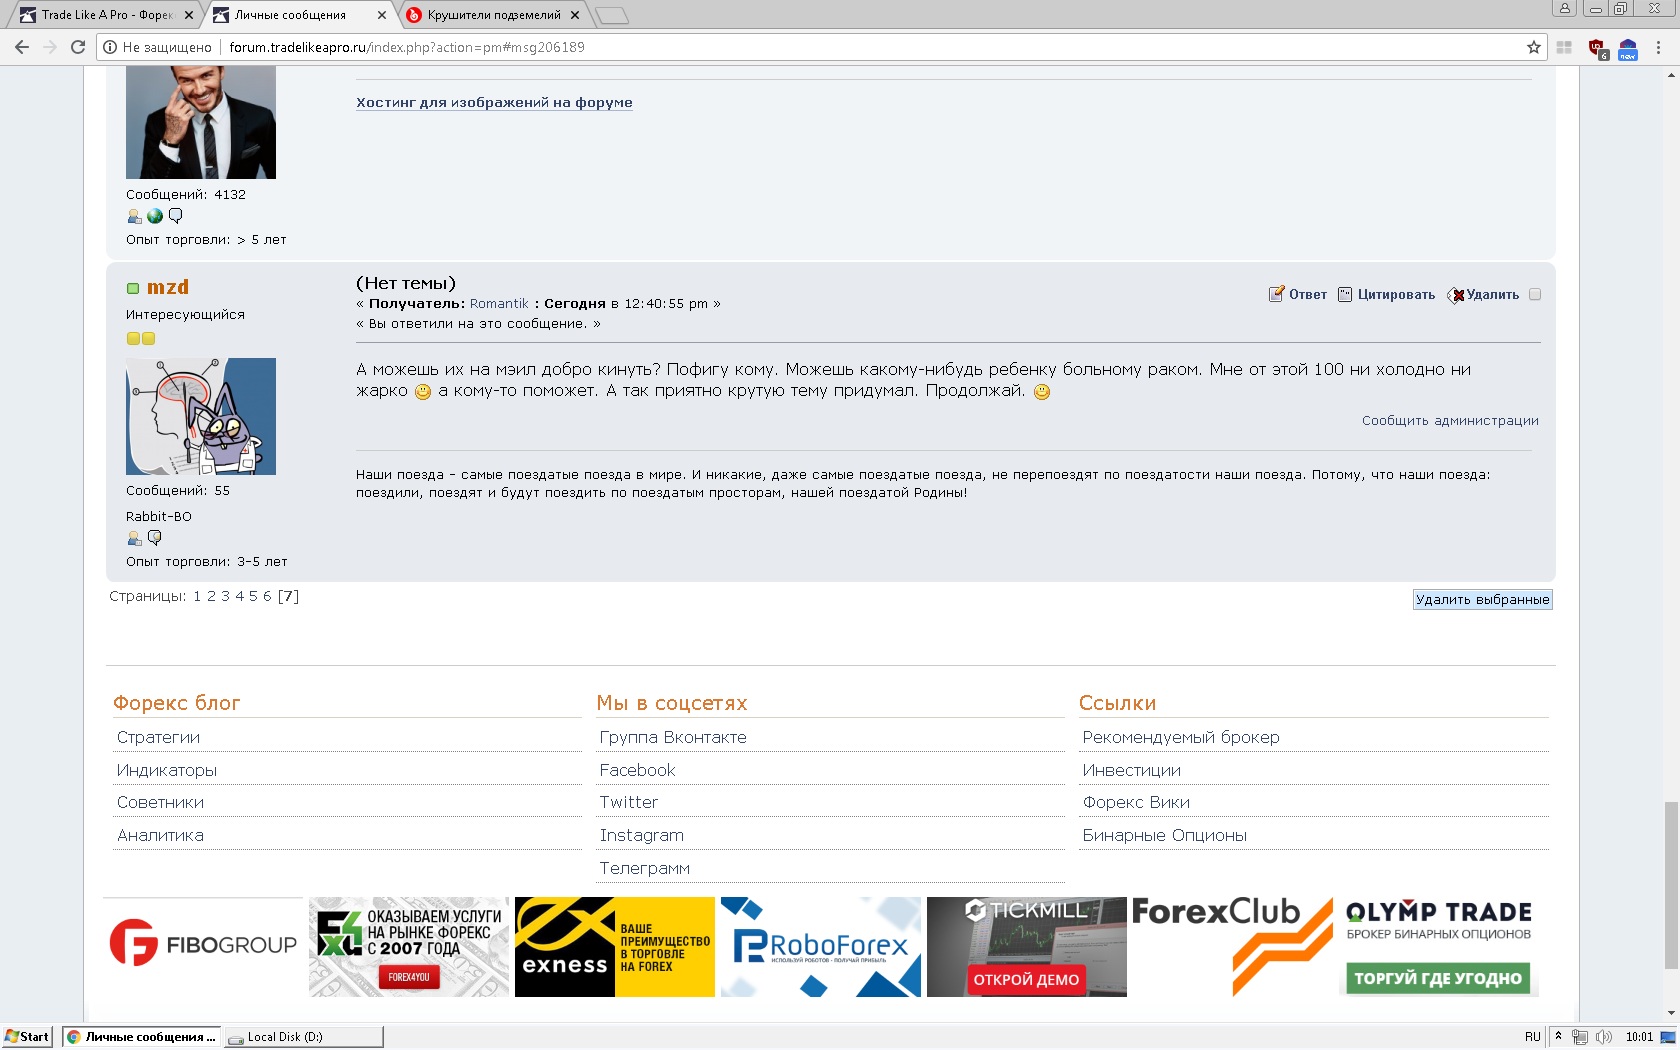
Task: Click the not-secure info icon in address bar
Action: [x=110, y=47]
